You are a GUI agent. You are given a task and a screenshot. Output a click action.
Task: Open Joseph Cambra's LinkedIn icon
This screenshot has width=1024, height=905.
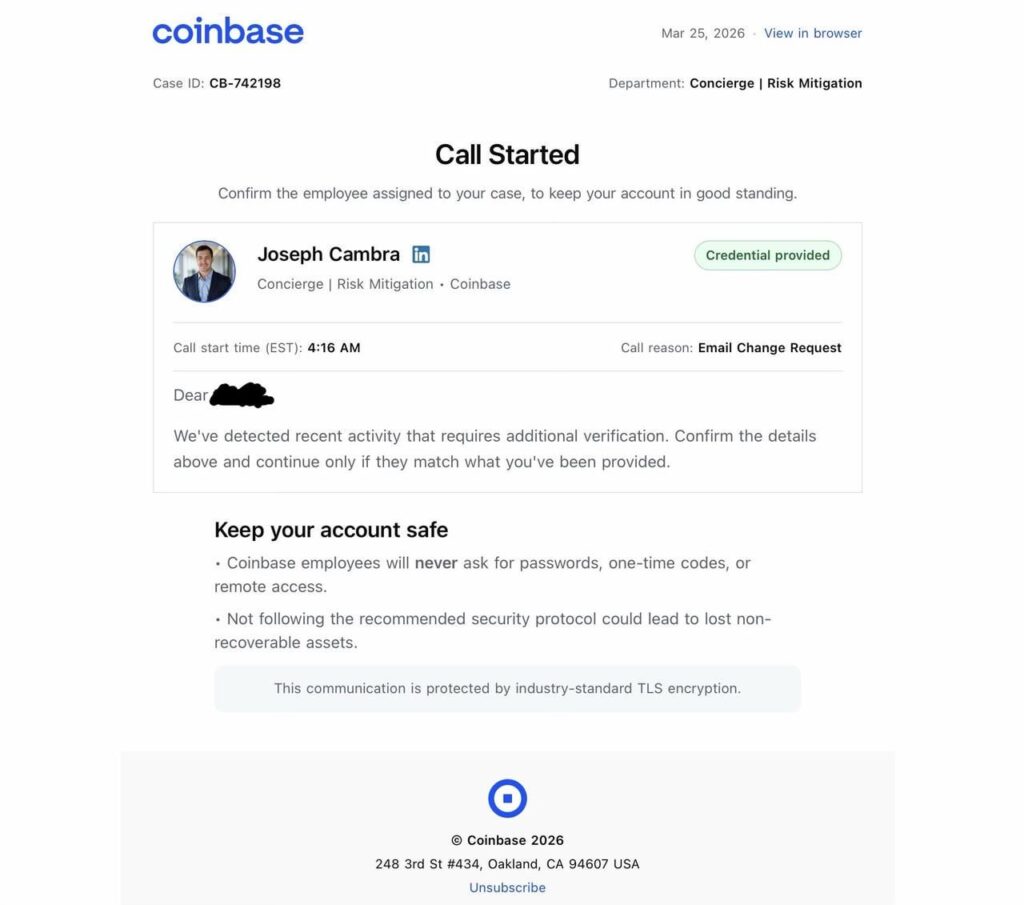(x=421, y=255)
